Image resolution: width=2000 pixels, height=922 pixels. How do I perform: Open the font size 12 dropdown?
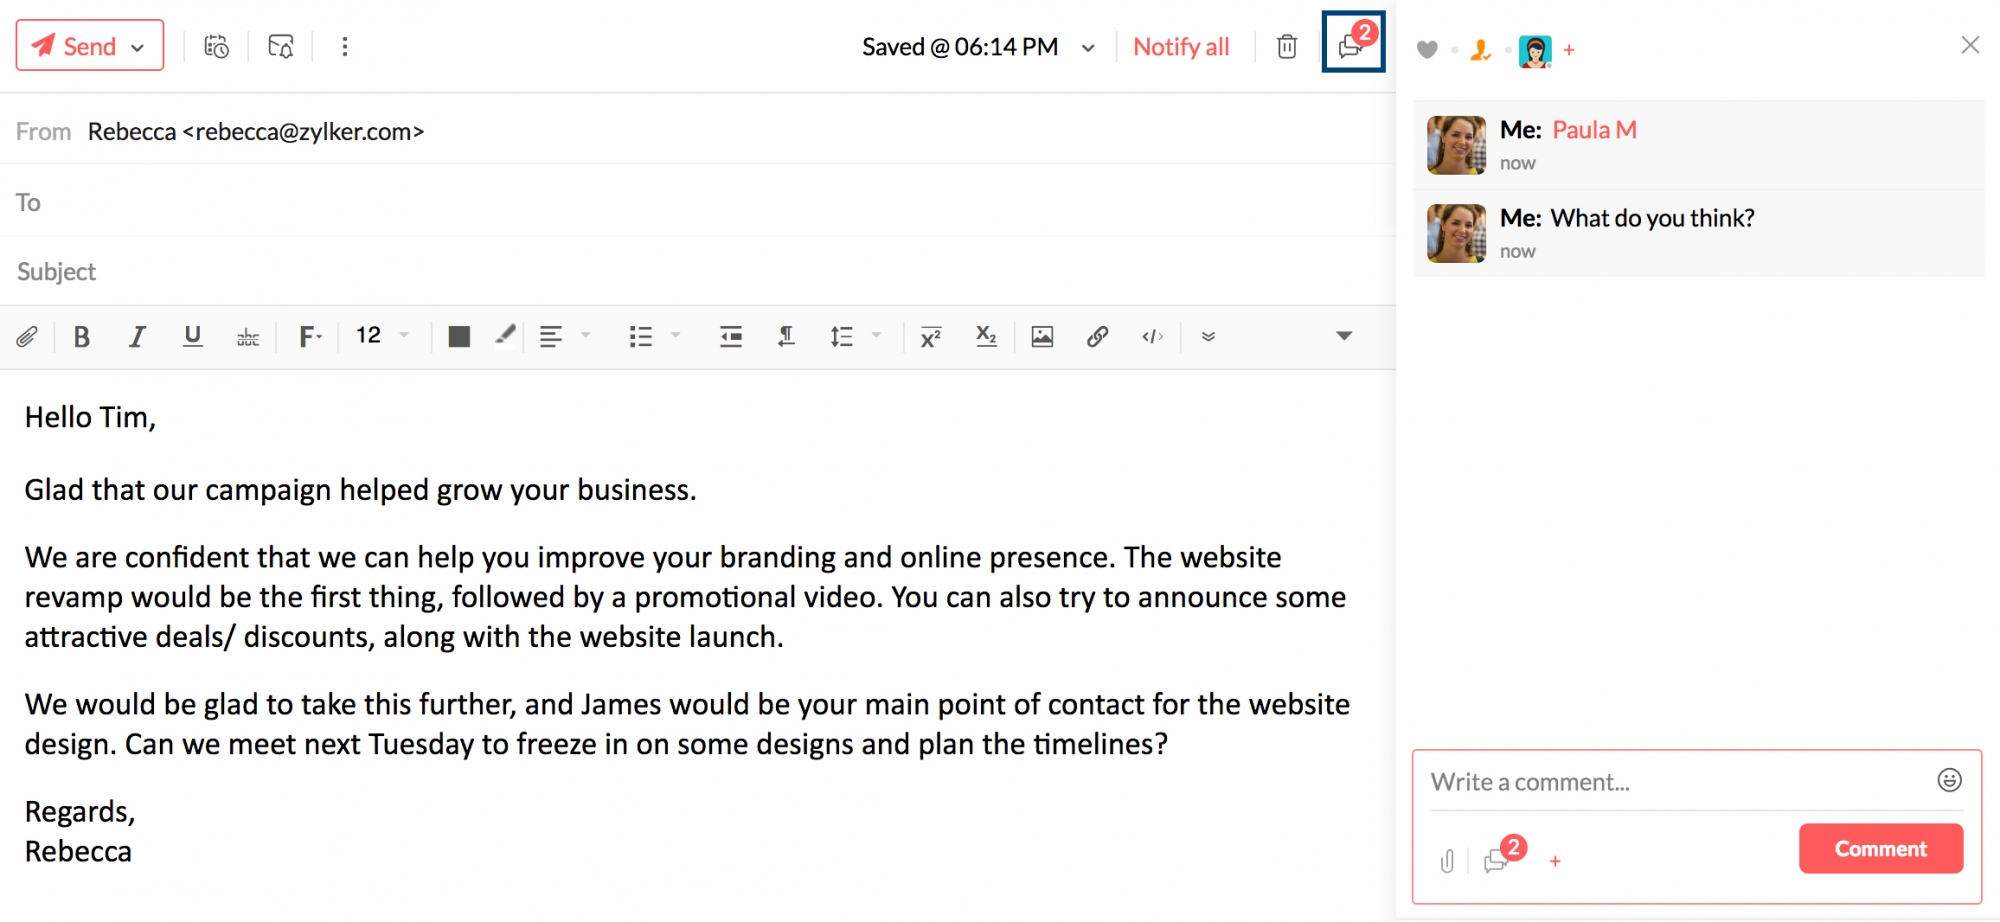[382, 336]
